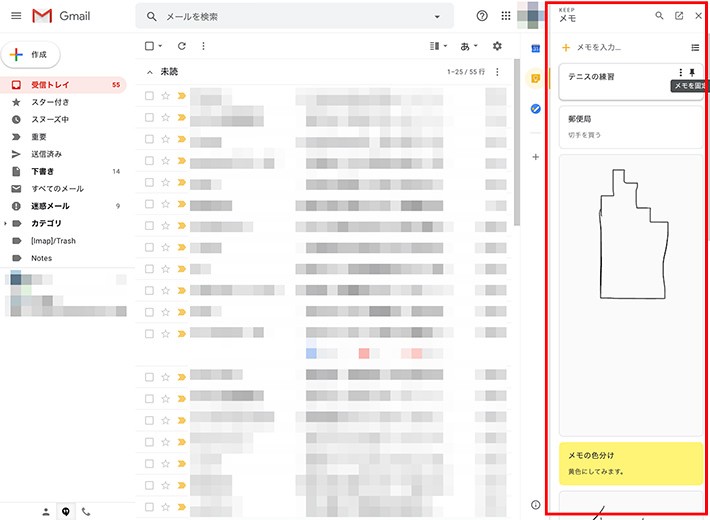Open the Notes label
This screenshot has width=710, height=520.
(x=63, y=258)
